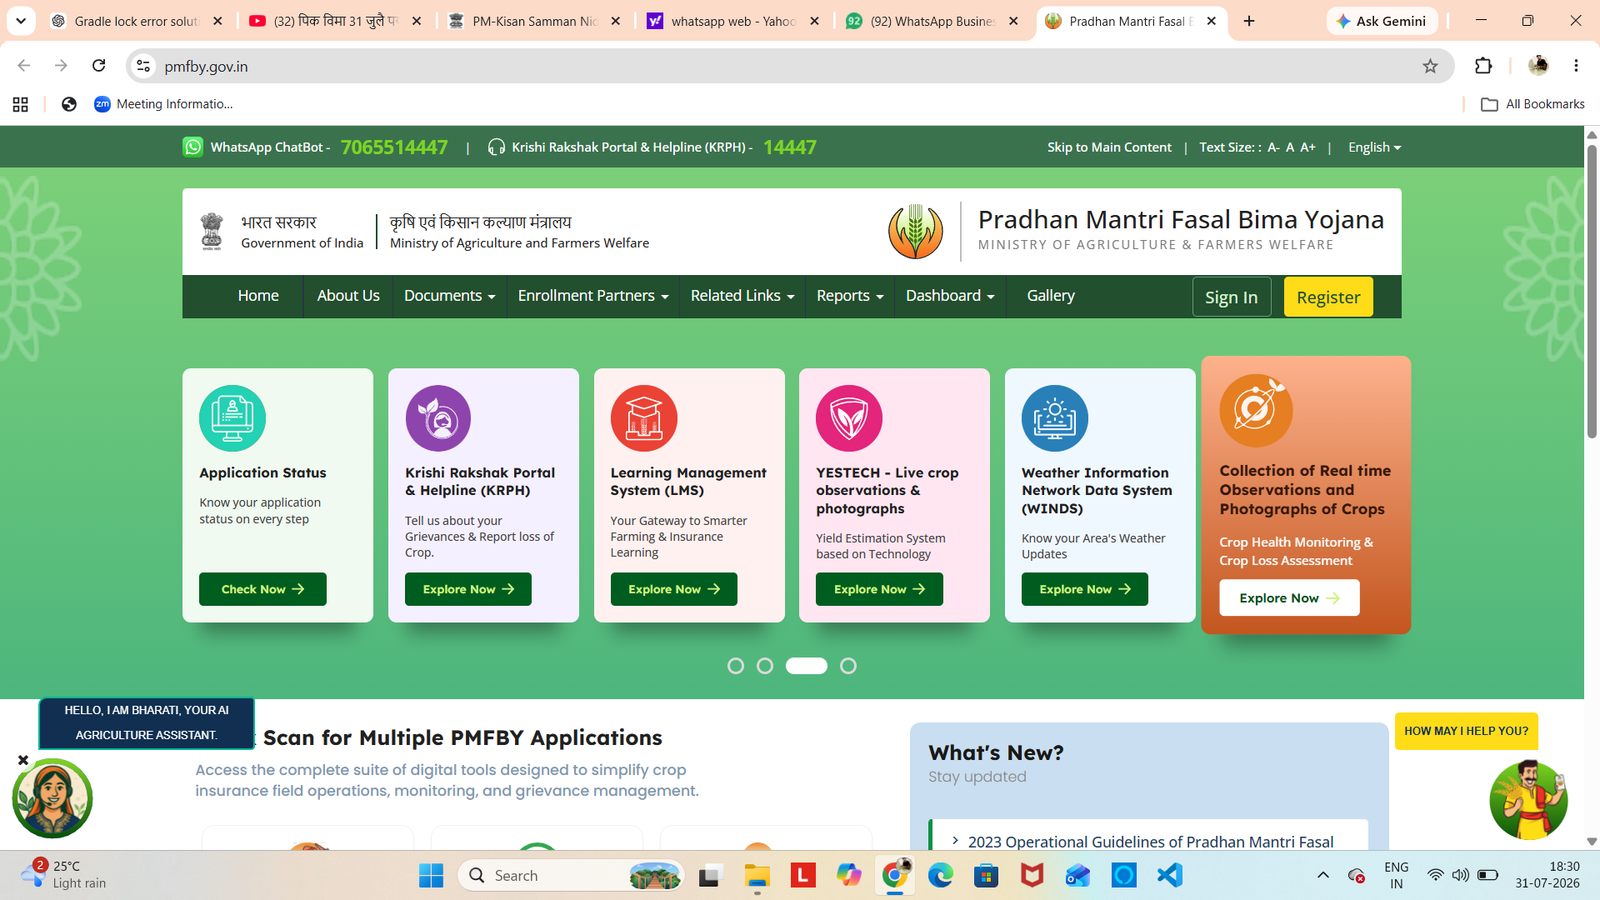1600x900 pixels.
Task: Go to the Home menu item
Action: (258, 296)
